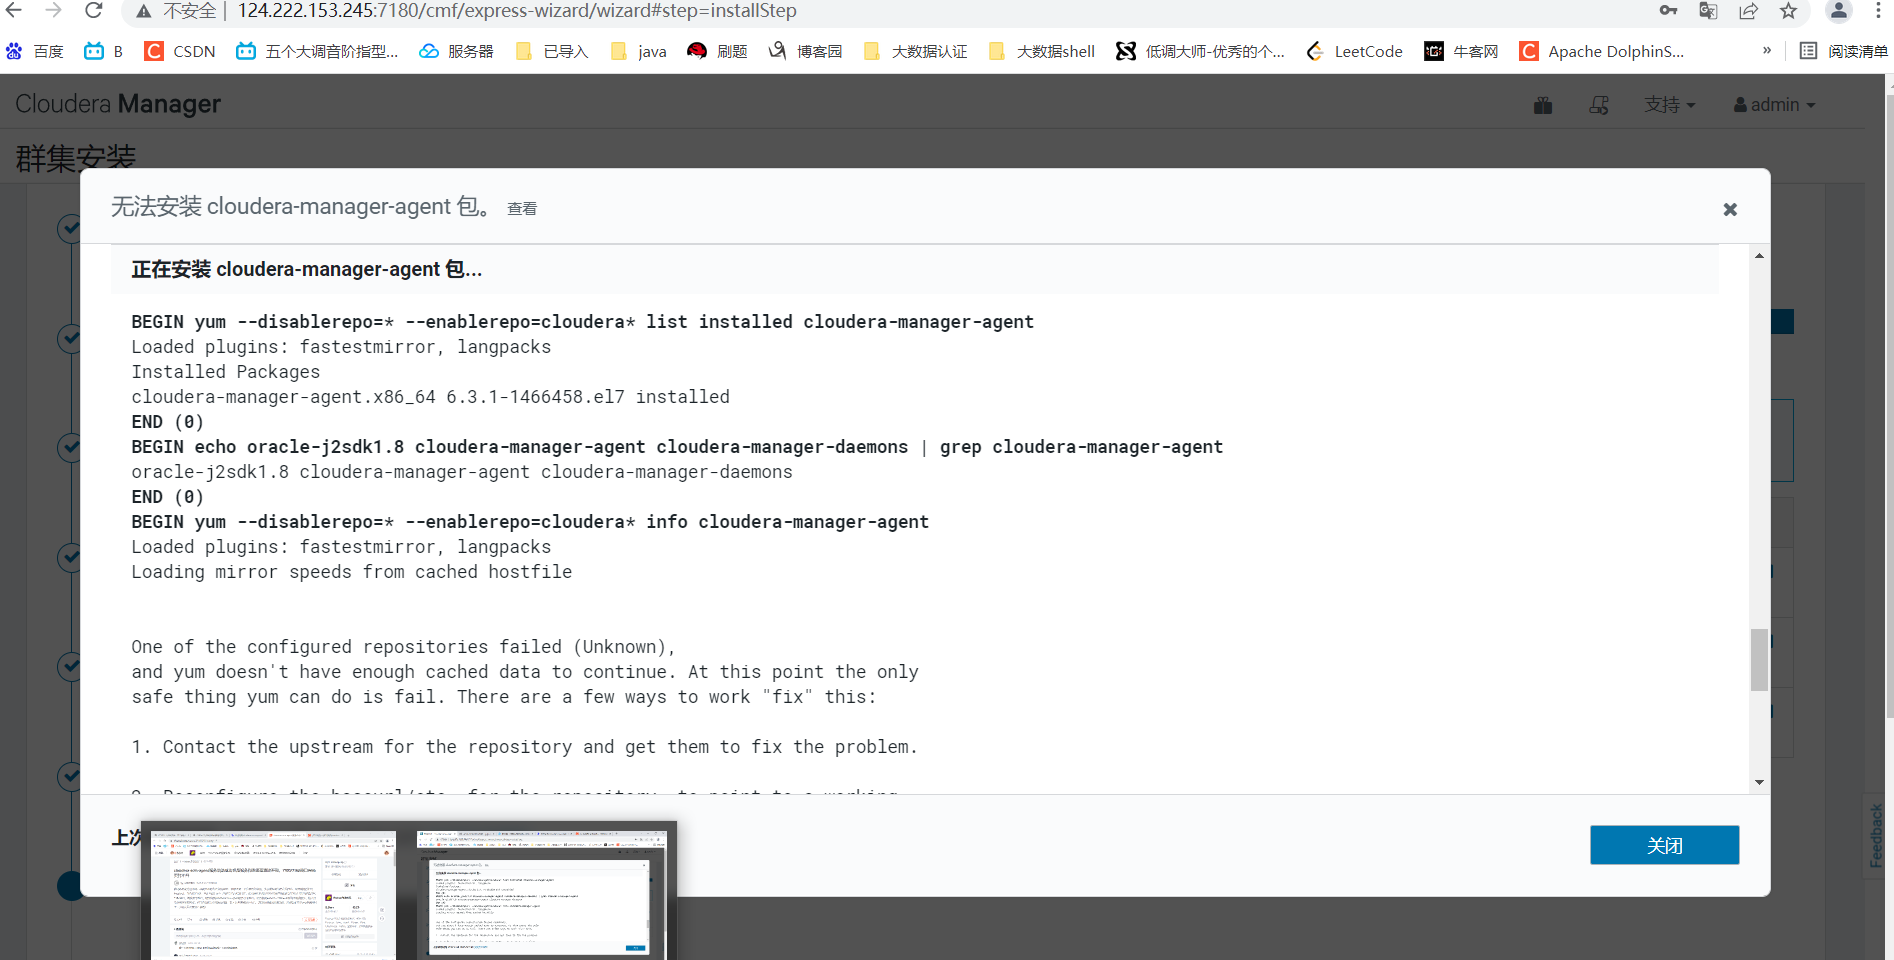
Task: Open the LeetCode bookmark
Action: point(1354,51)
